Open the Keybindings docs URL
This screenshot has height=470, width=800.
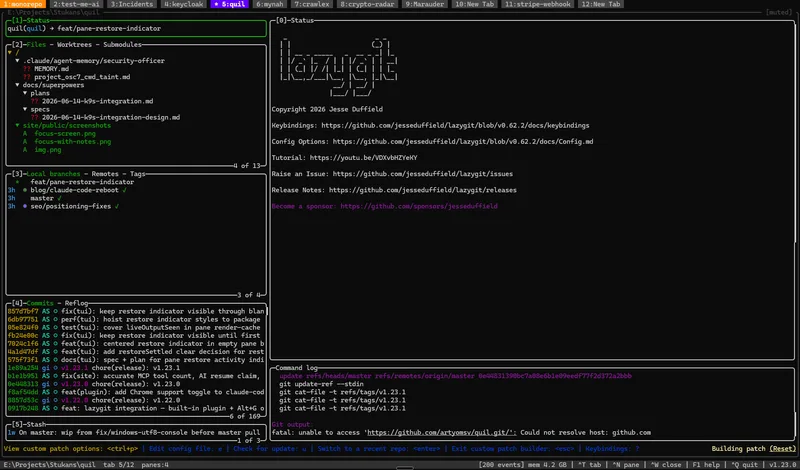(455, 126)
